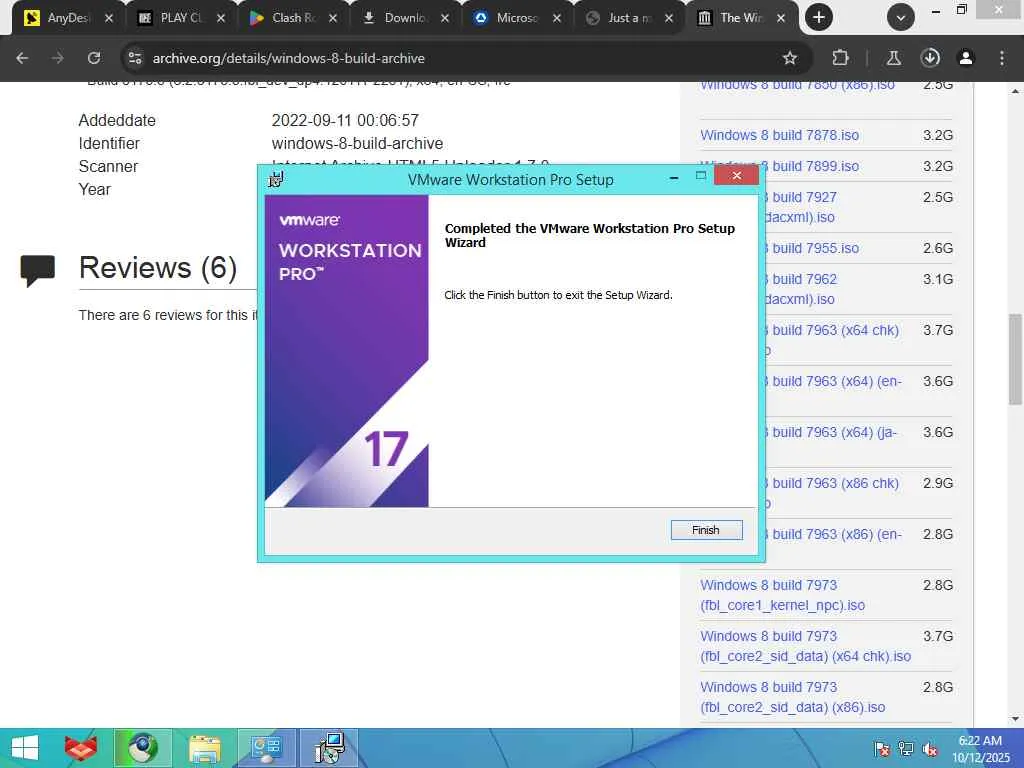
Task: Click Finish in VMware Setup wizard
Action: pos(706,530)
